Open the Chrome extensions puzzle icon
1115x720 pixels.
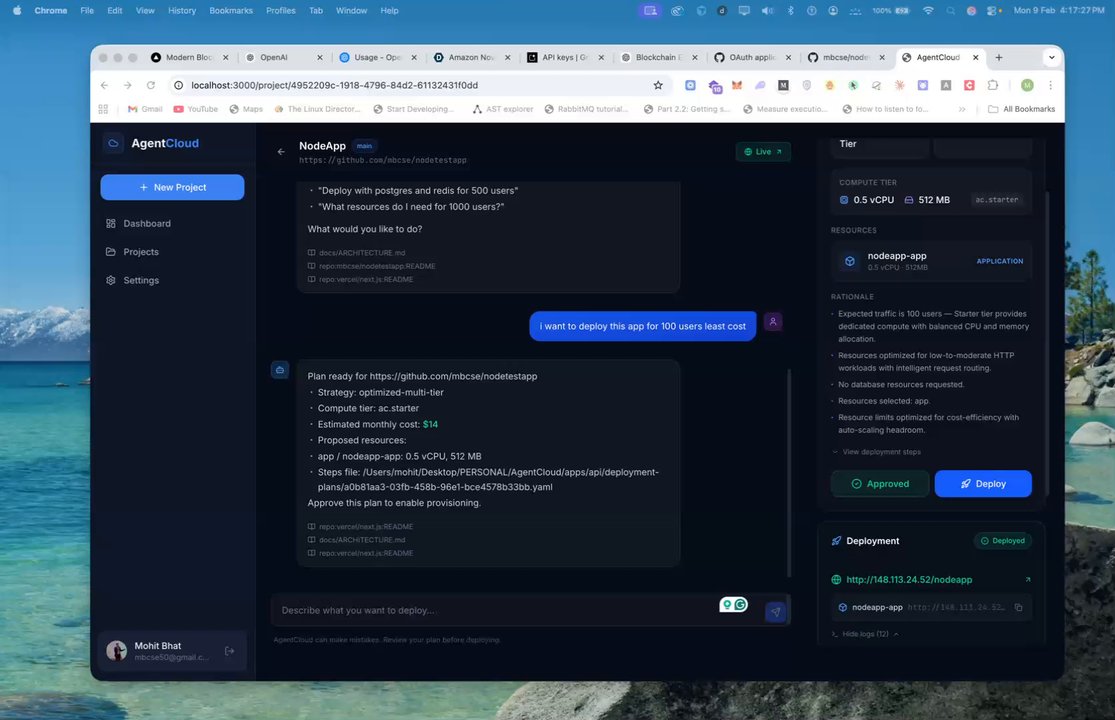tap(993, 85)
